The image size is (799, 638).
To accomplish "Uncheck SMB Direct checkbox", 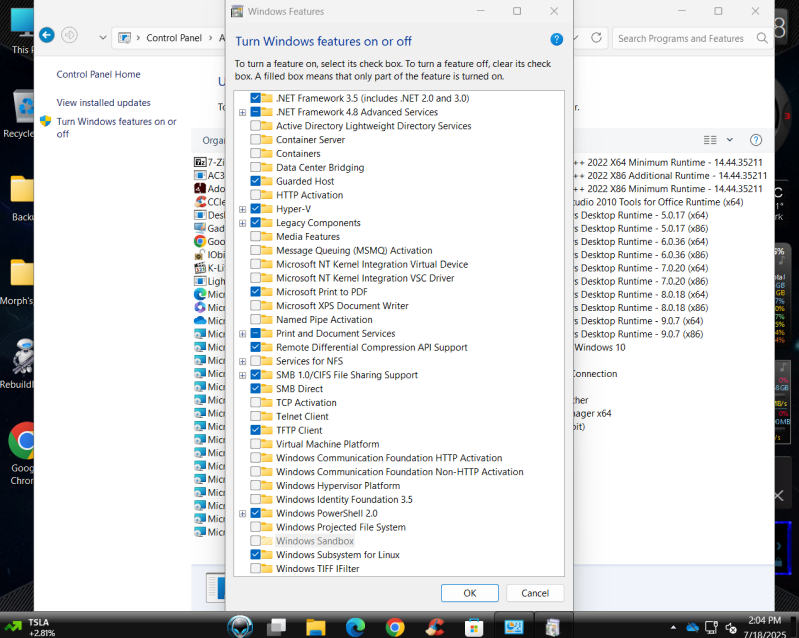I will pos(255,388).
